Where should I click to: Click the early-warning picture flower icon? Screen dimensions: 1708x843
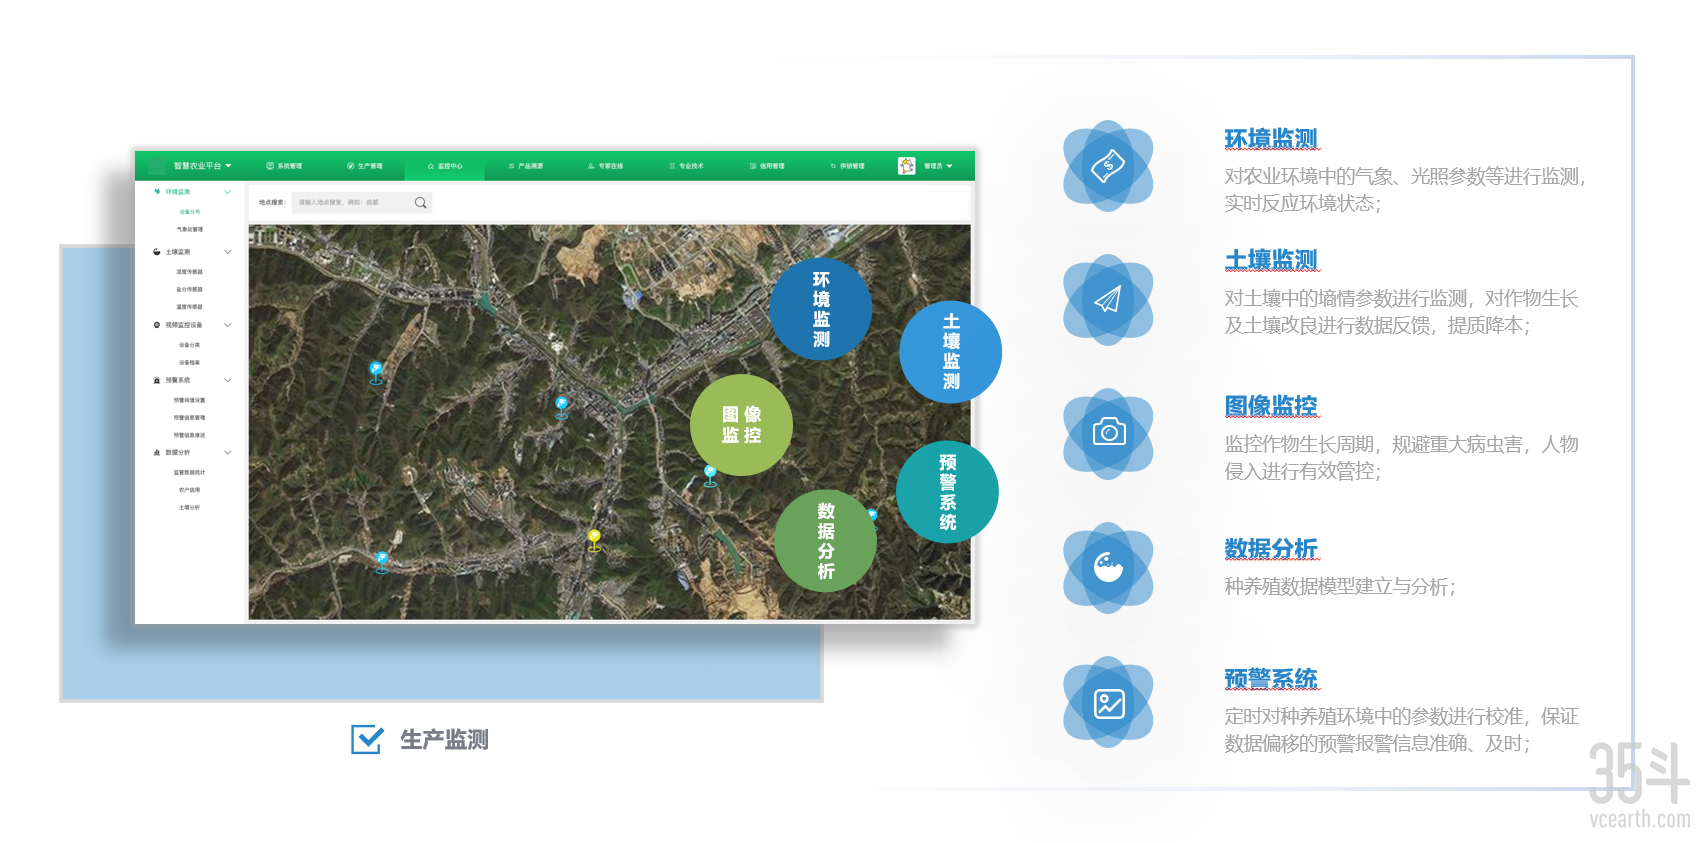coord(1108,702)
